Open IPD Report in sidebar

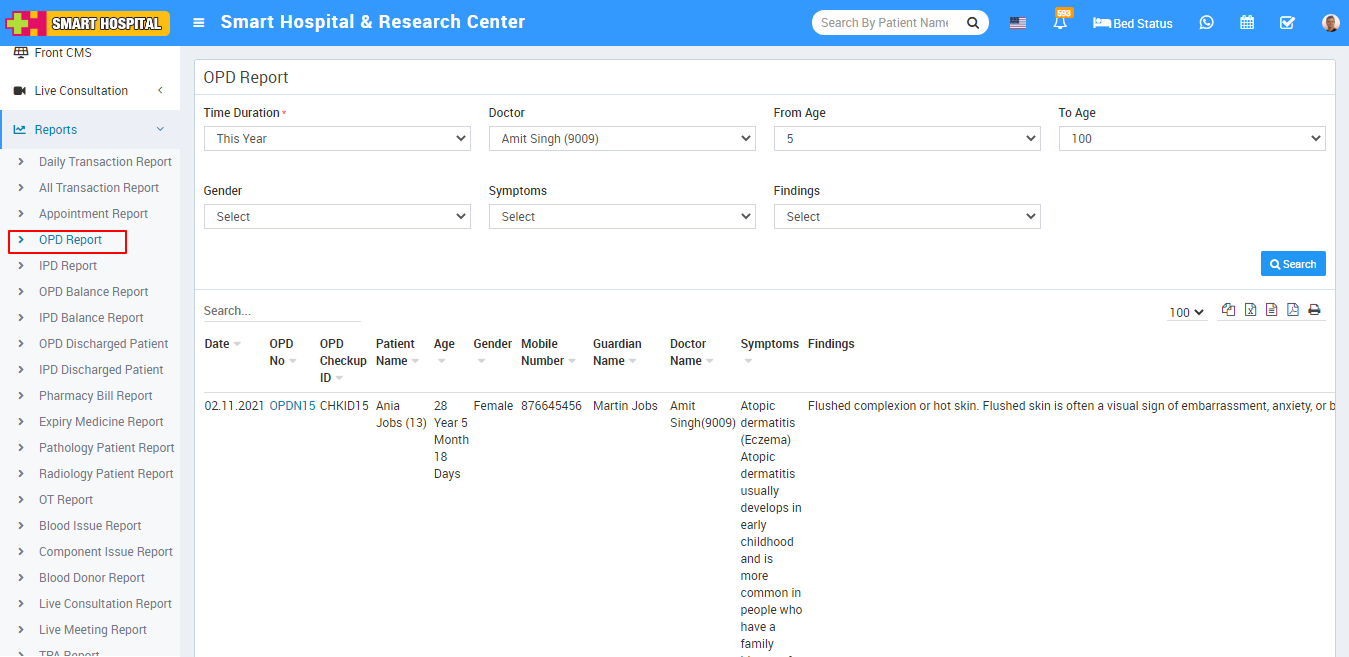click(x=68, y=266)
